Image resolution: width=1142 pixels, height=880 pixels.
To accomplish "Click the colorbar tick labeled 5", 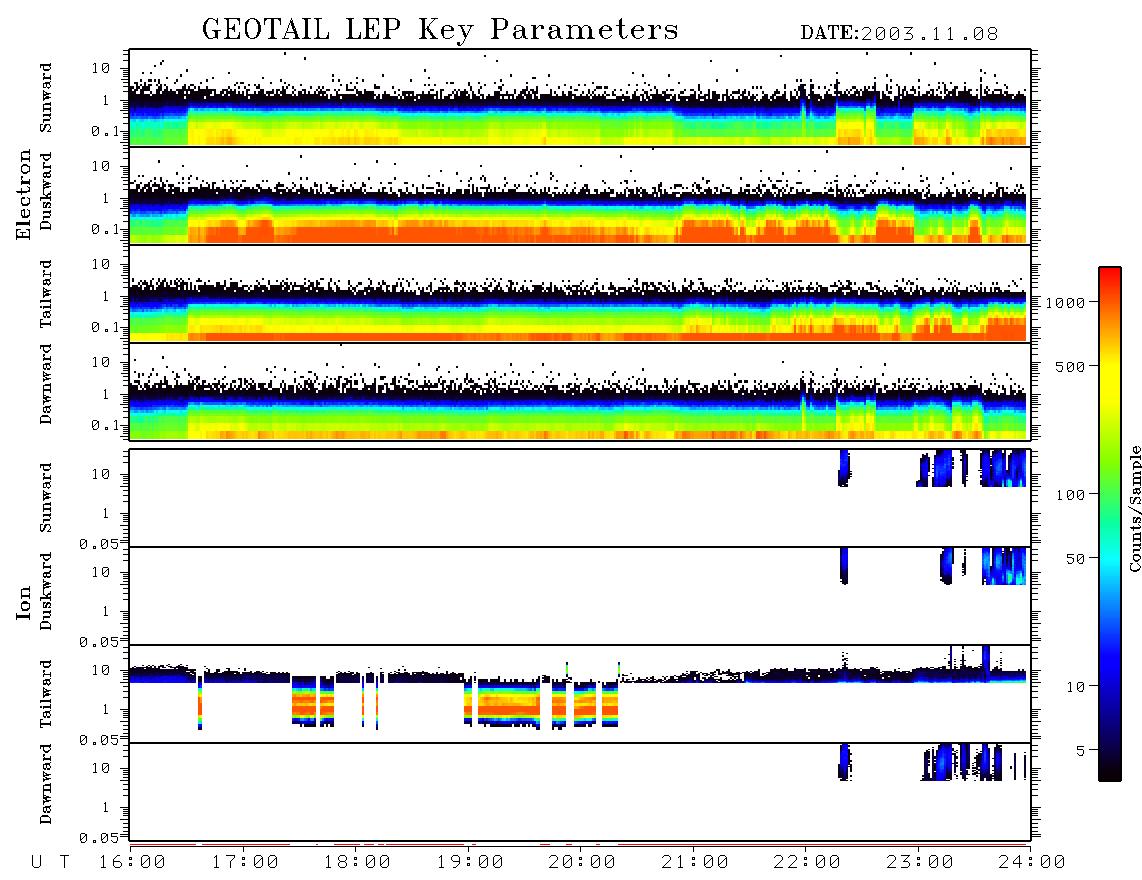I will coord(1081,751).
